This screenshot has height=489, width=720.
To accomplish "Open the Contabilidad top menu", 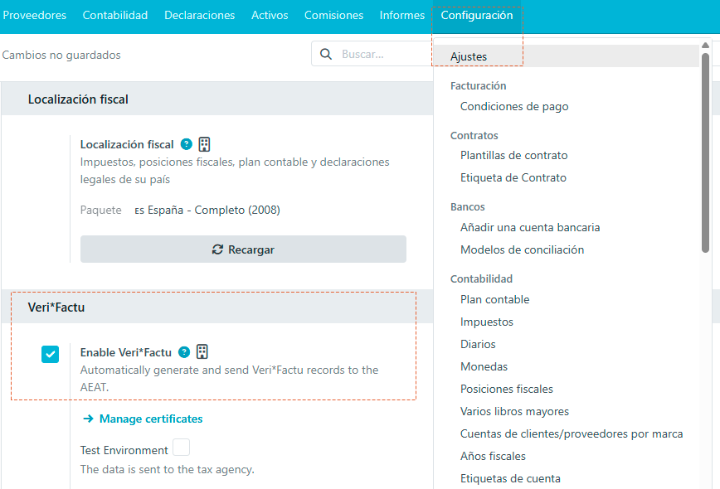I will [115, 15].
